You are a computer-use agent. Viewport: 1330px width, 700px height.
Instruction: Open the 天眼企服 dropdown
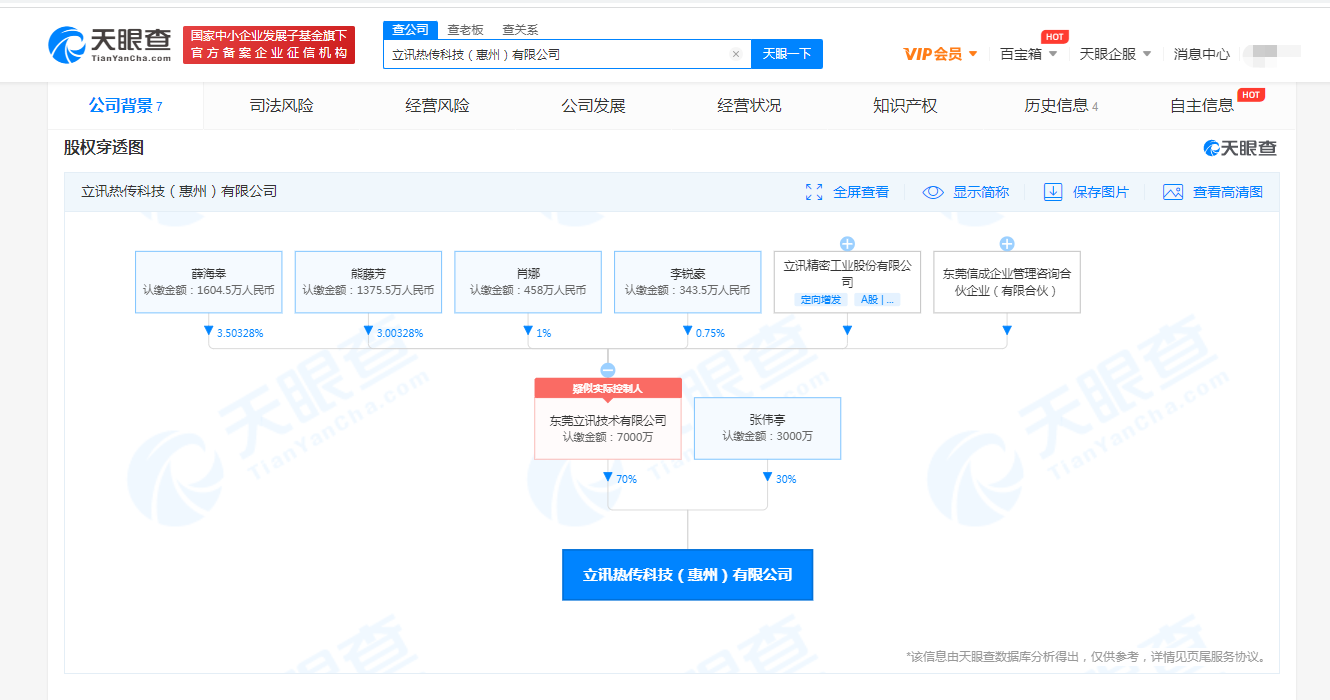(x=1115, y=54)
